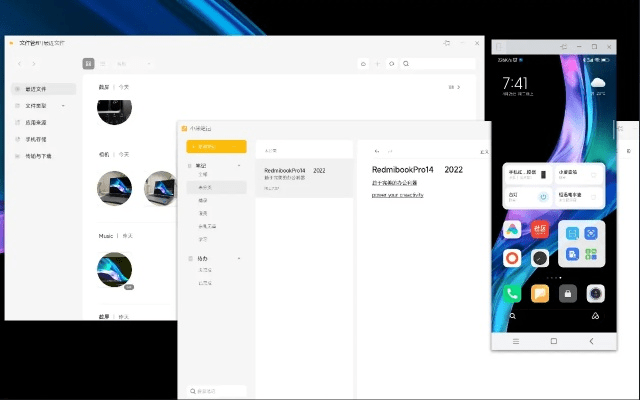Open the lock app icon on phone dock
The image size is (640, 400).
pos(567,293)
